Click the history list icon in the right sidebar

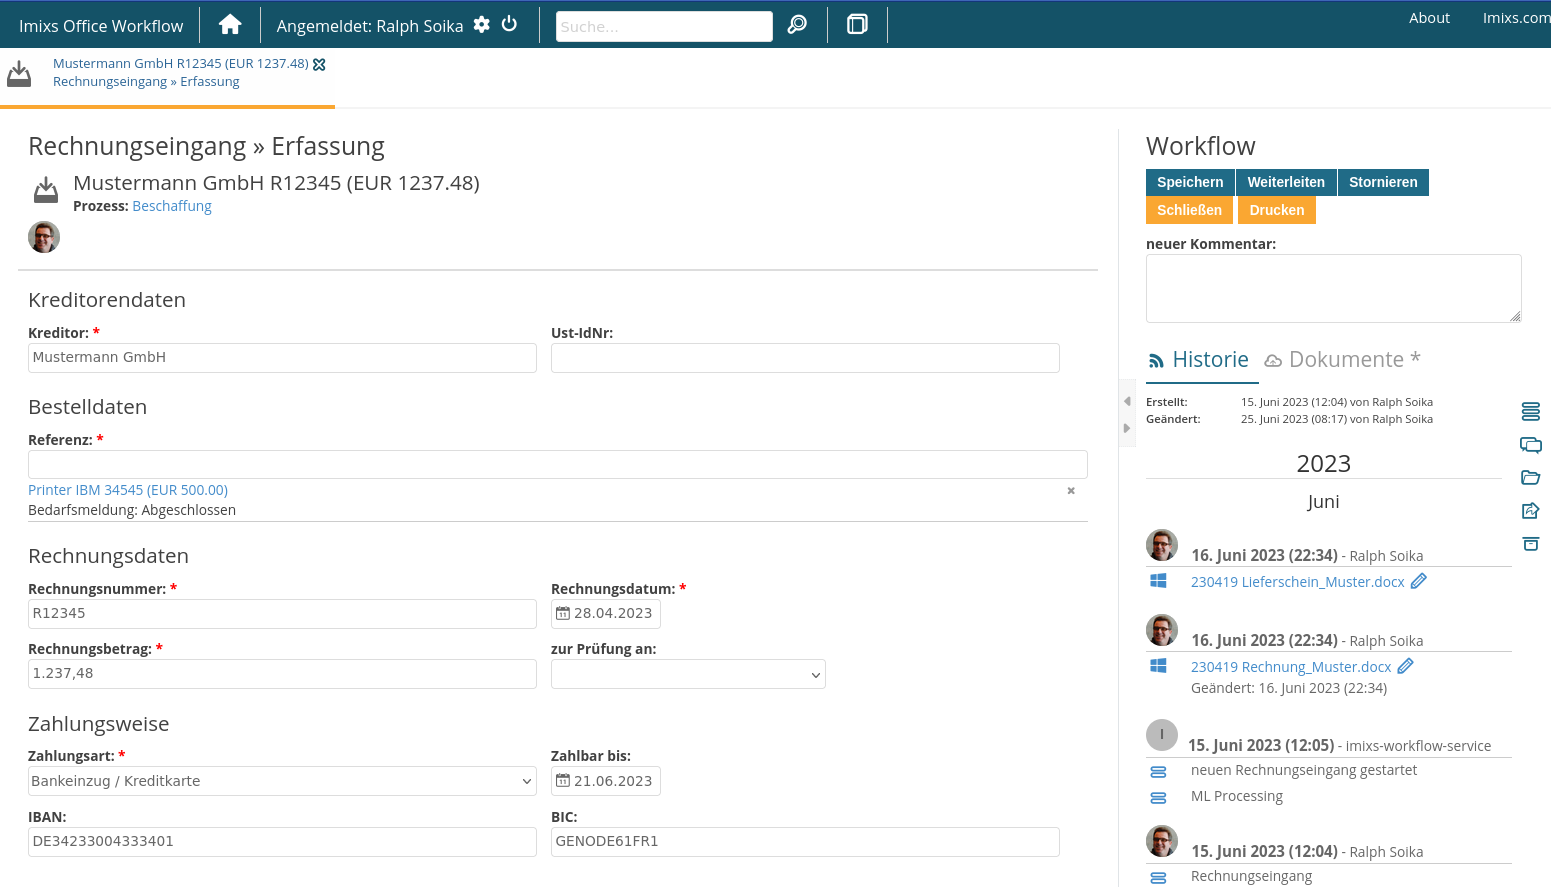coord(1530,411)
